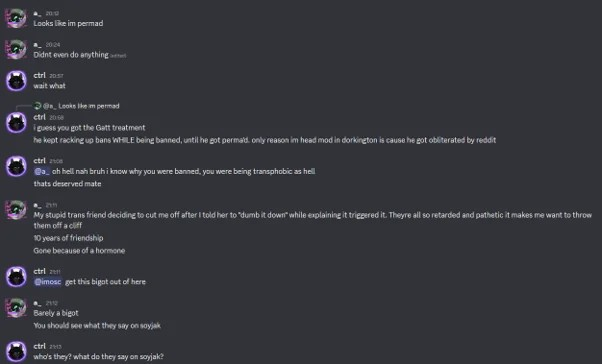Click a_ avatar beside "Looks like im permad"
Image resolution: width=602 pixels, height=364 pixels.
tap(16, 18)
